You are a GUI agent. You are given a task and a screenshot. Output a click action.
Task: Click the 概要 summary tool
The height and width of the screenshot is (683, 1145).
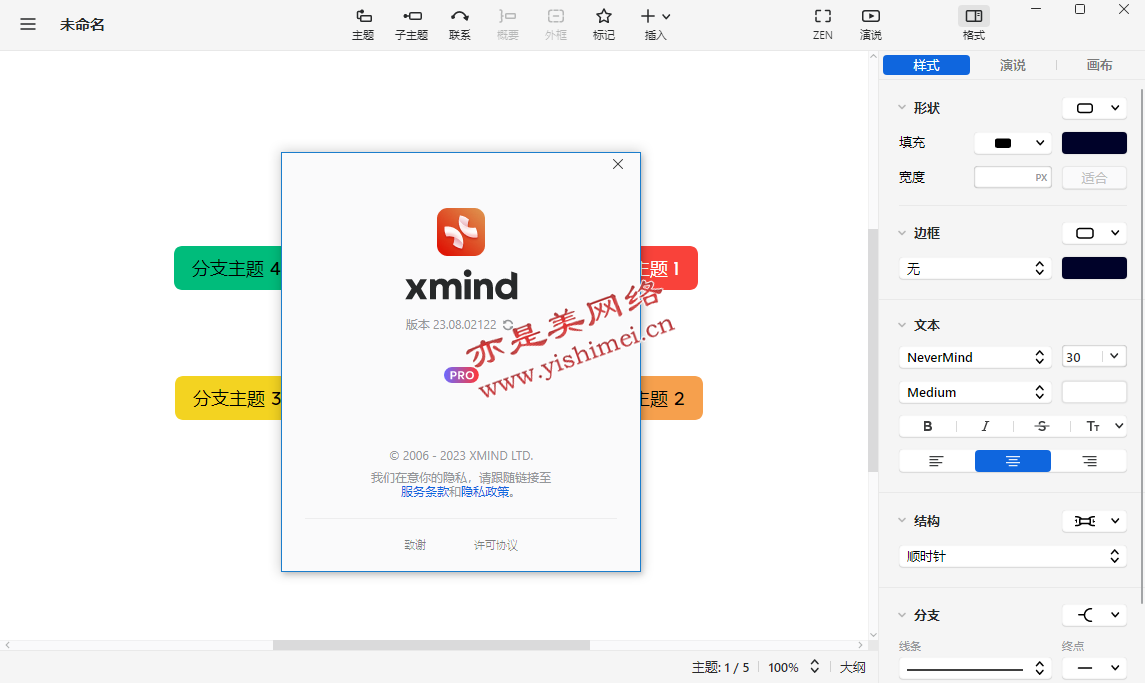pyautogui.click(x=508, y=25)
